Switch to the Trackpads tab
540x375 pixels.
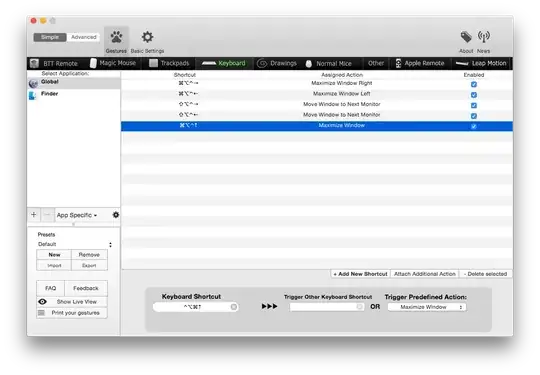[169, 63]
